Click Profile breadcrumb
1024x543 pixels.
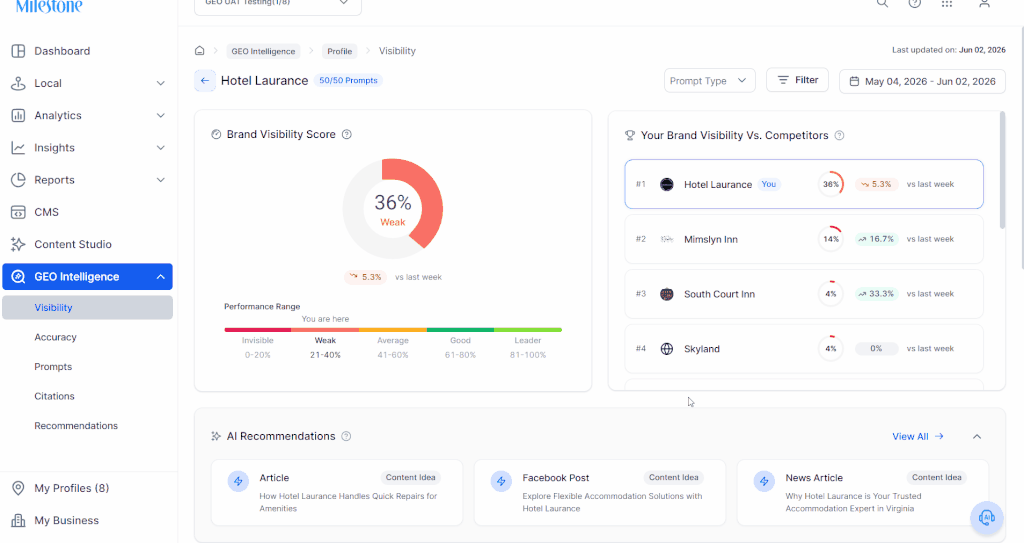(340, 51)
